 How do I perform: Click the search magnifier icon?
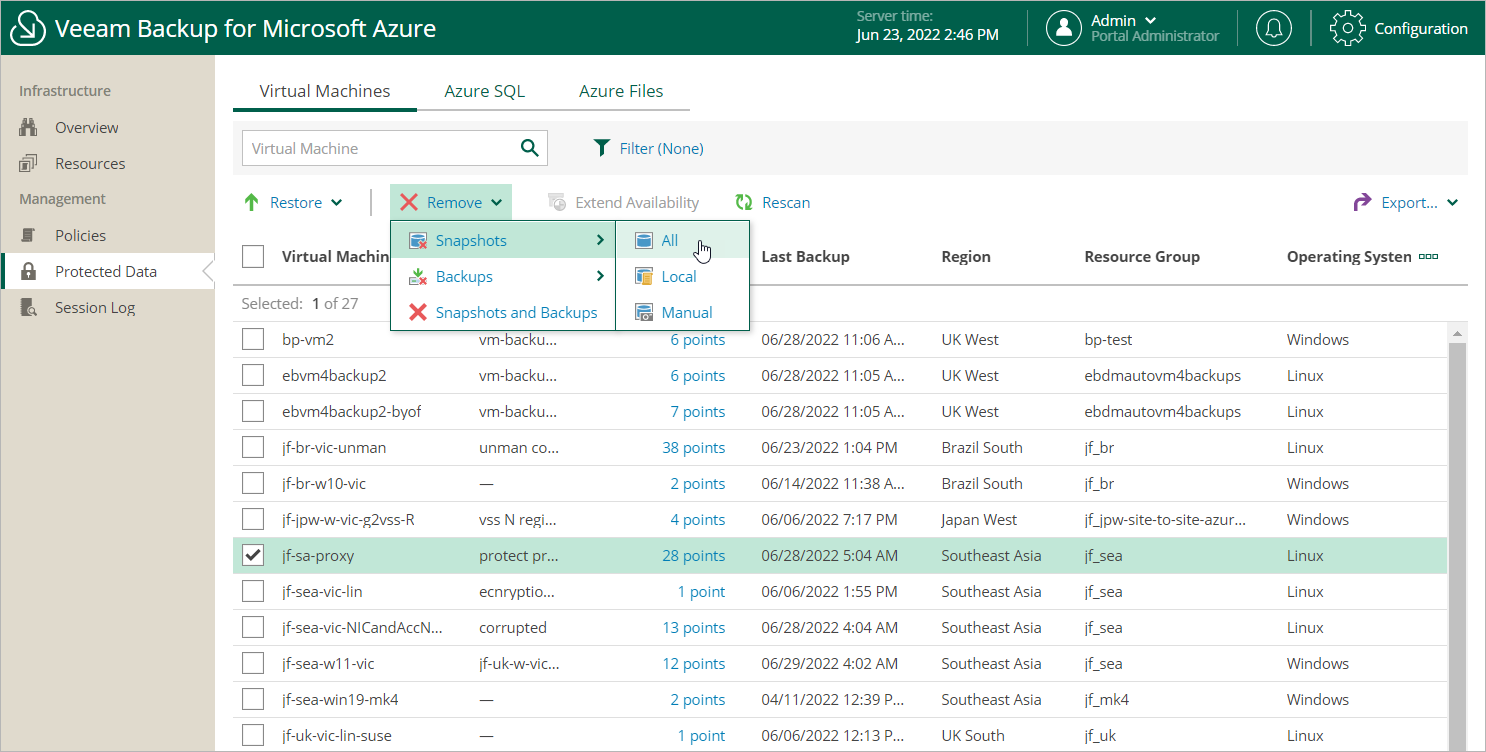pos(529,148)
